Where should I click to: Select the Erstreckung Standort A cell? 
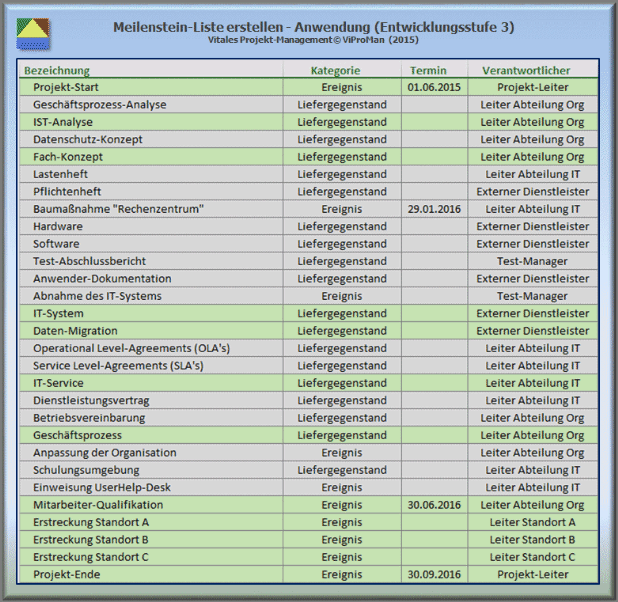pos(151,522)
